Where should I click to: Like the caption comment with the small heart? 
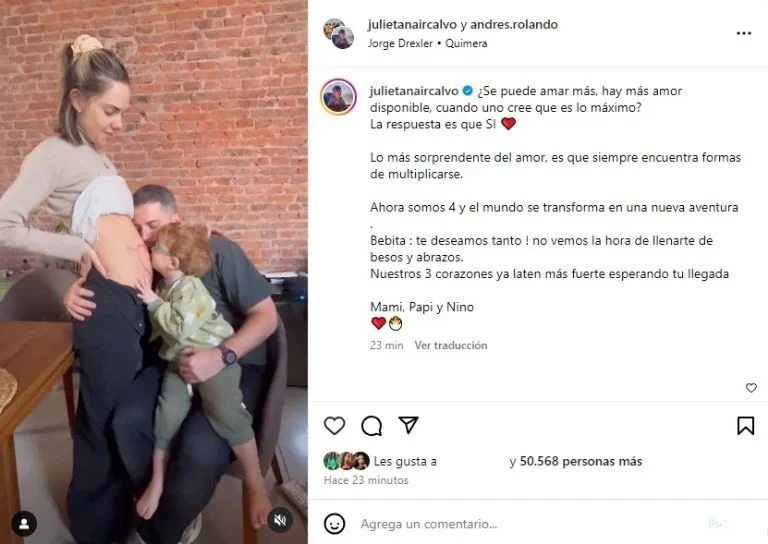point(751,388)
